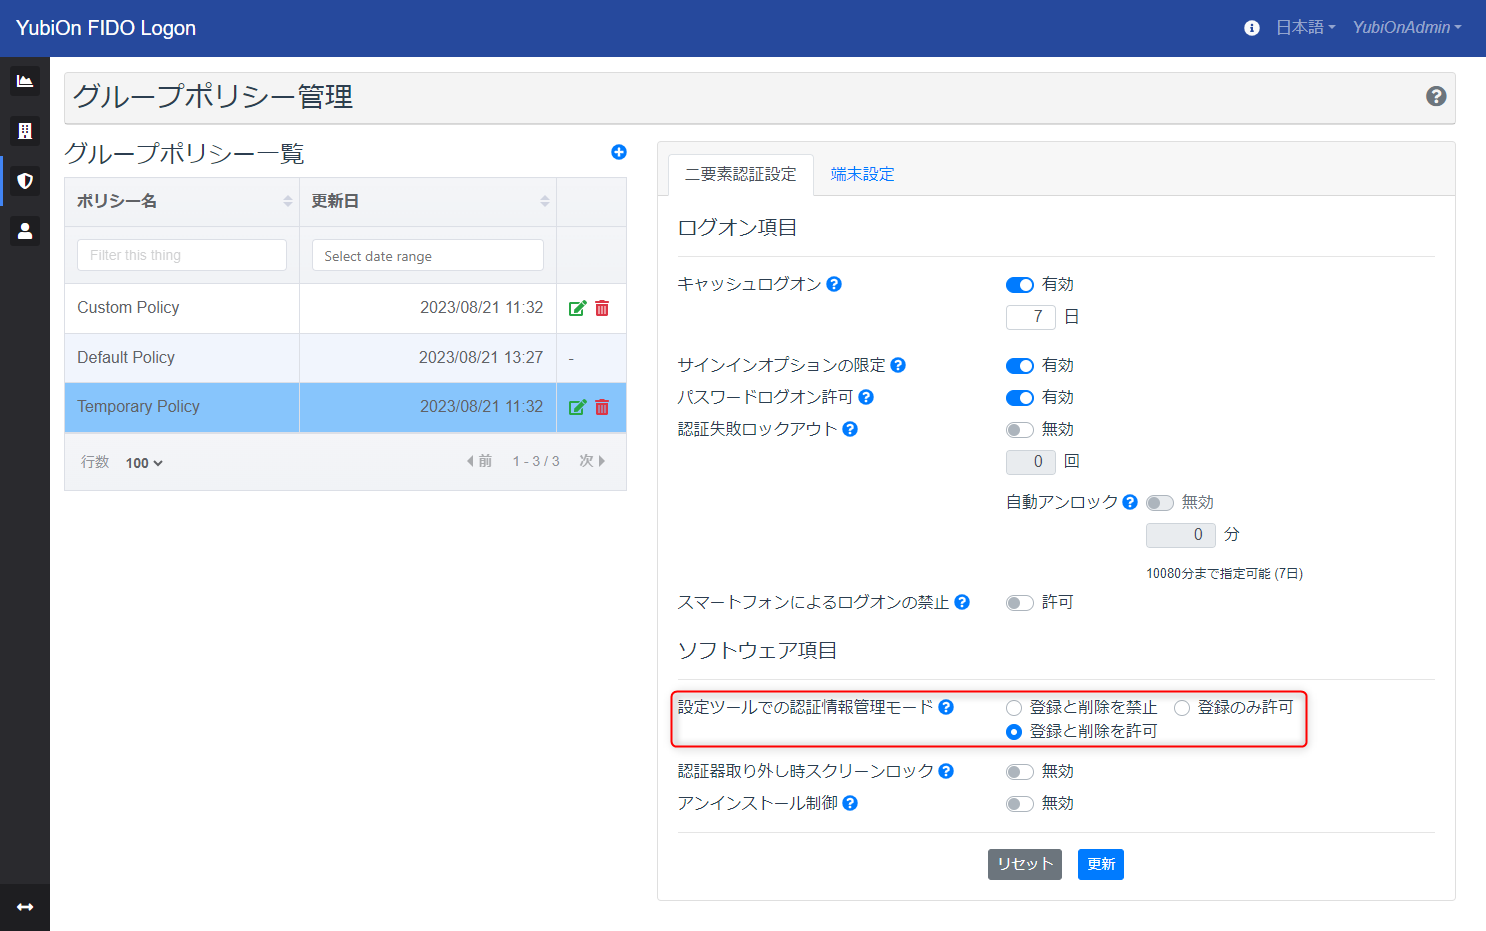Image resolution: width=1486 pixels, height=931 pixels.
Task: Toggle パスワードログオン許可 off
Action: pos(1019,397)
